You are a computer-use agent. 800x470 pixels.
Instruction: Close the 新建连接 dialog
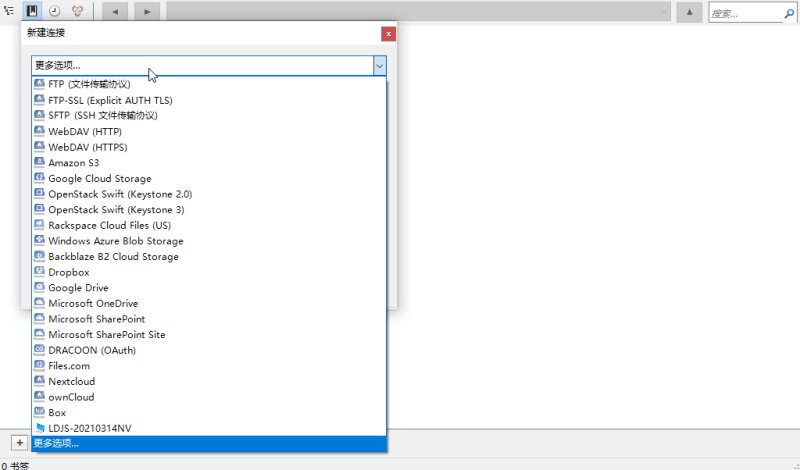[x=388, y=34]
